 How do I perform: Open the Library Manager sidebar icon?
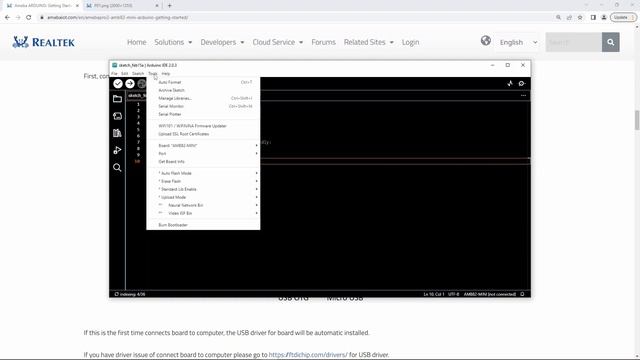click(x=117, y=133)
